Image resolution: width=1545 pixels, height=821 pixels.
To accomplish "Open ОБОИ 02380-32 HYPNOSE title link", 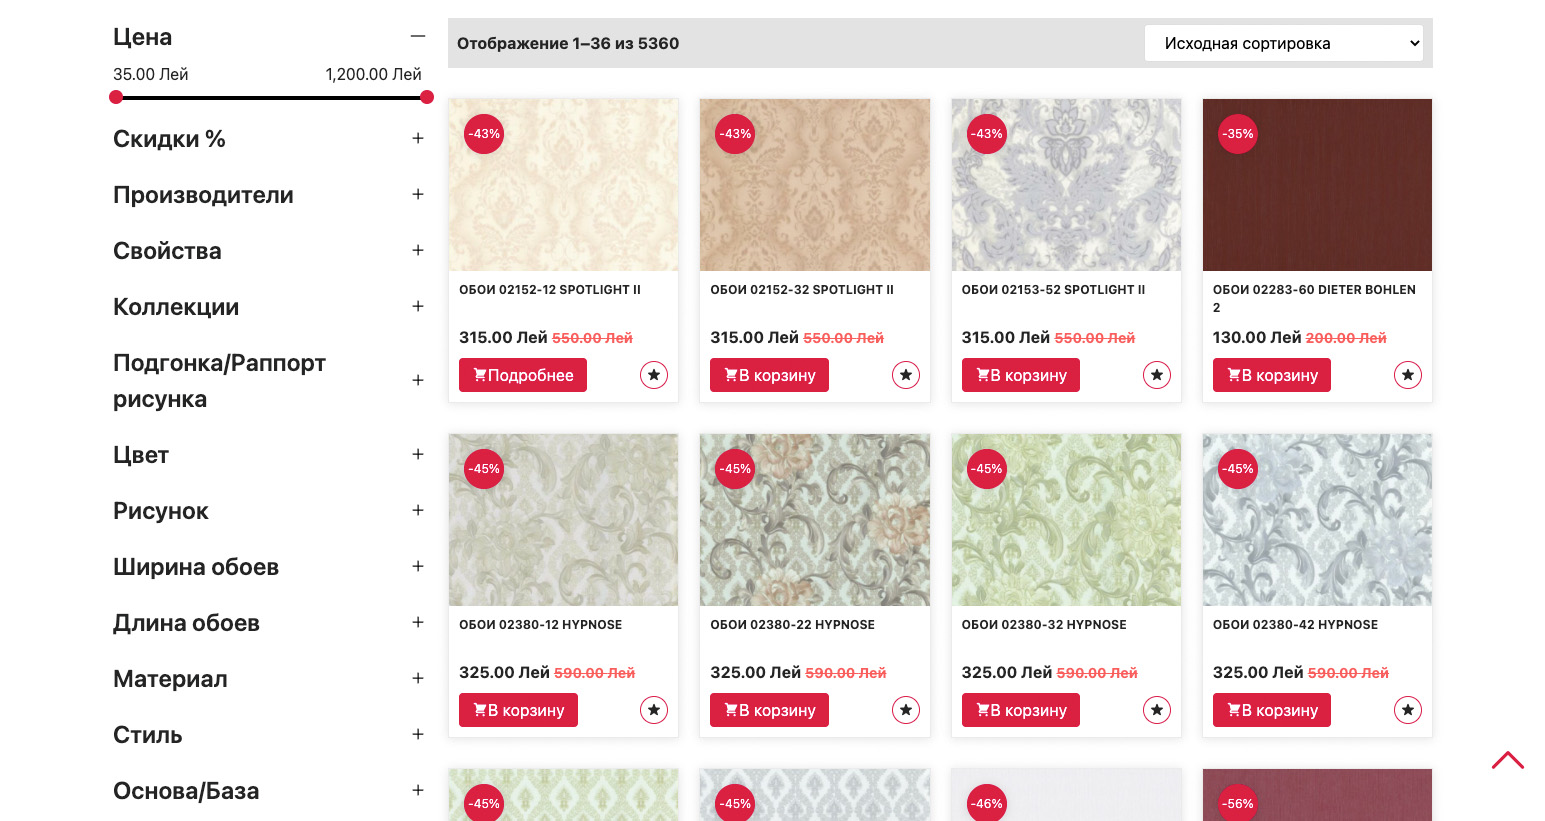I will [x=1044, y=625].
